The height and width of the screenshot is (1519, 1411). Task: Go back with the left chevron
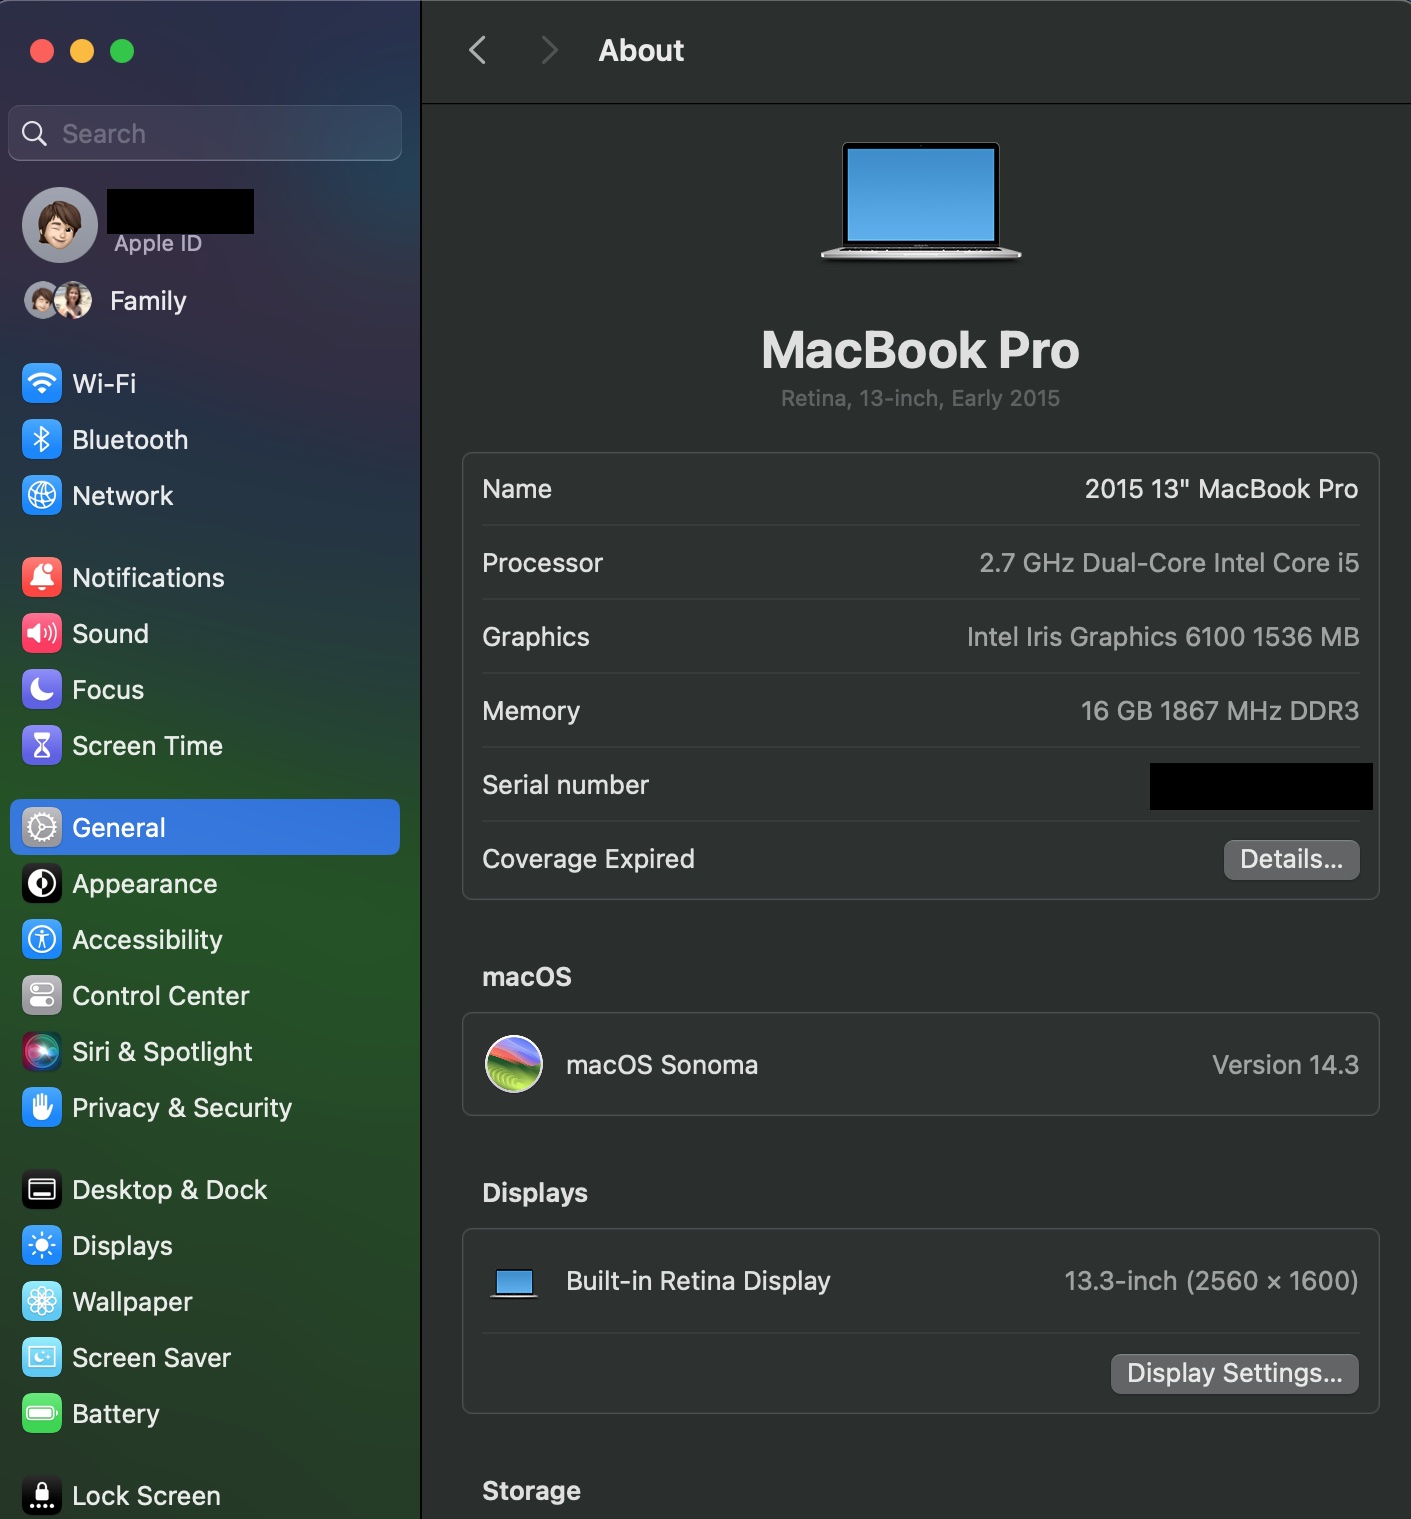[x=478, y=50]
